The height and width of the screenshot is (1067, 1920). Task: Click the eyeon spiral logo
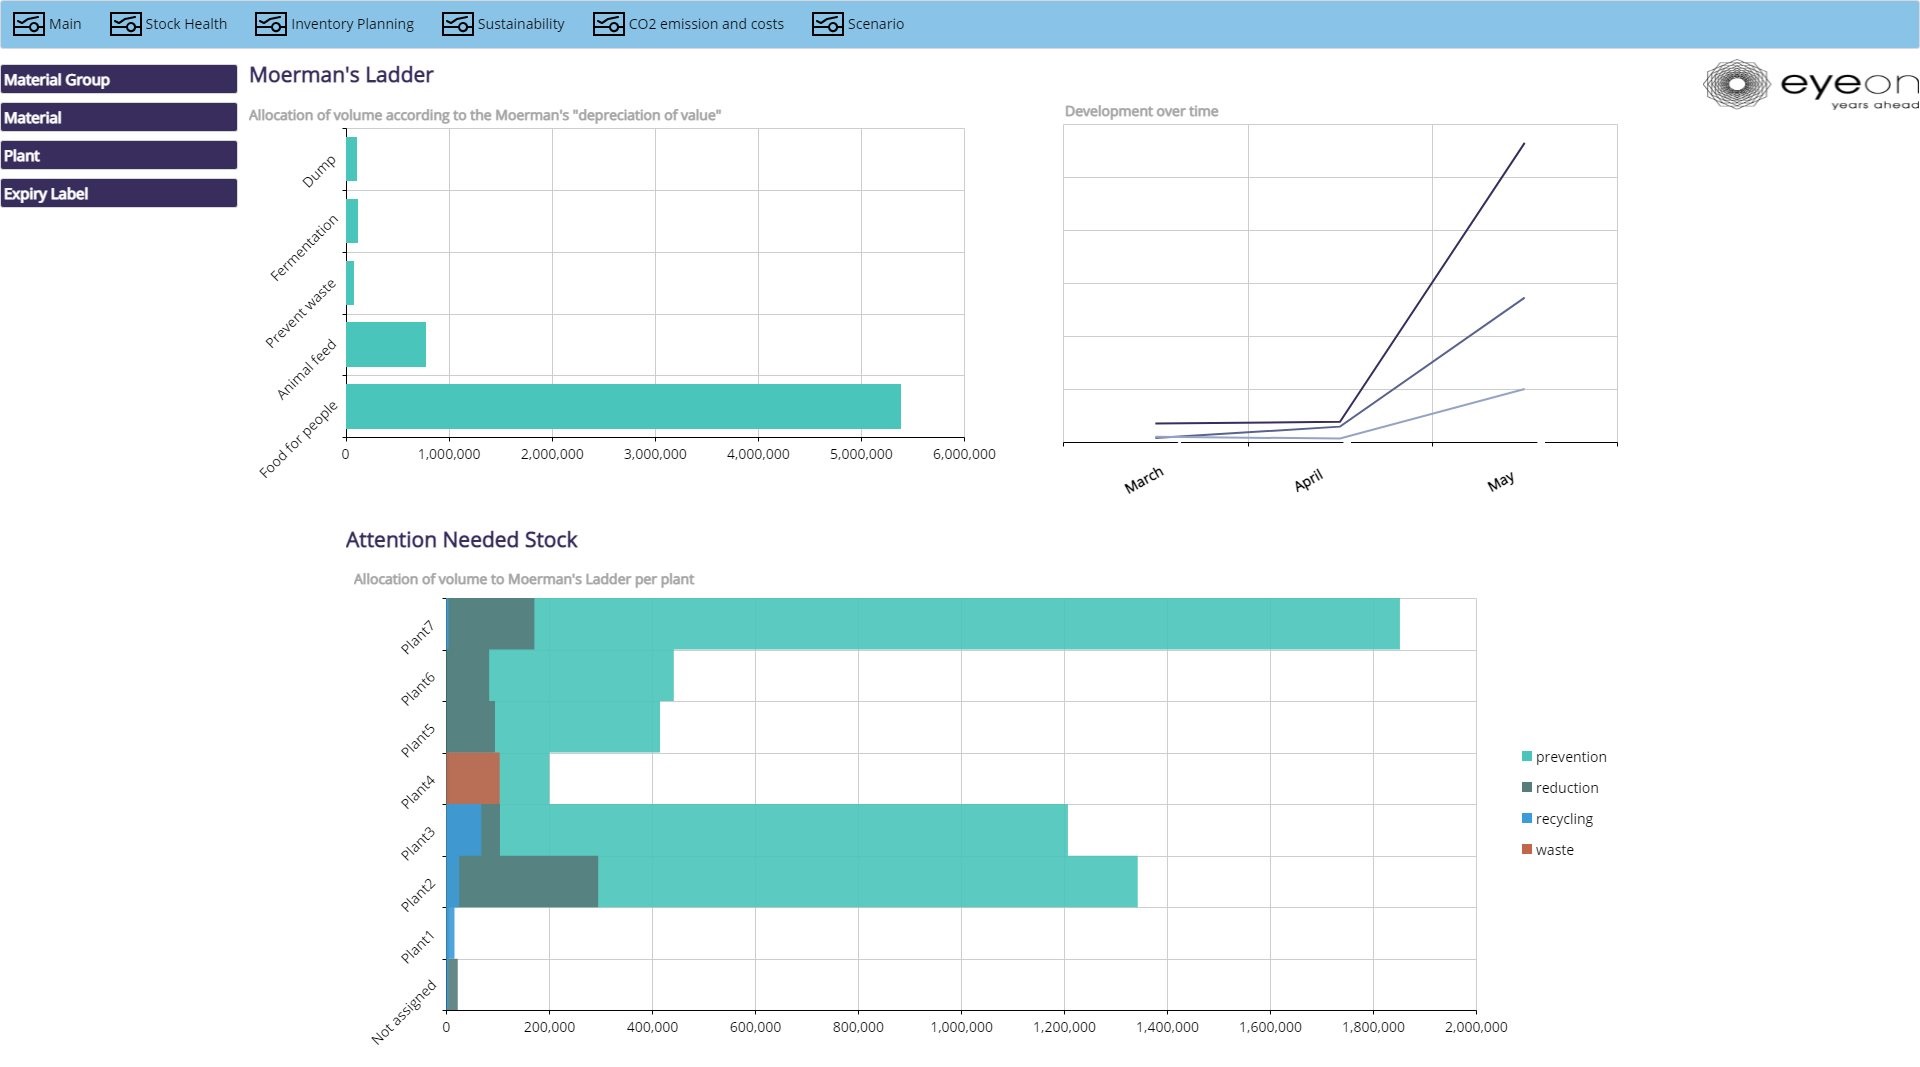click(x=1736, y=85)
